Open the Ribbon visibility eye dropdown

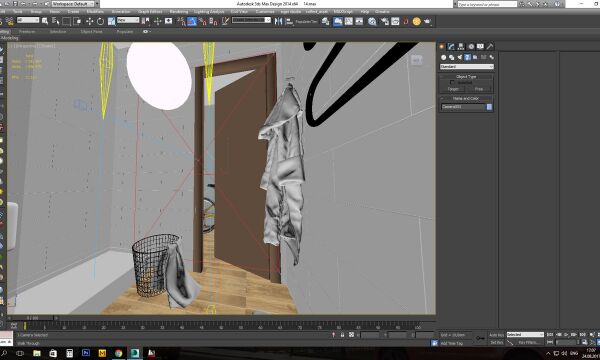(x=146, y=32)
